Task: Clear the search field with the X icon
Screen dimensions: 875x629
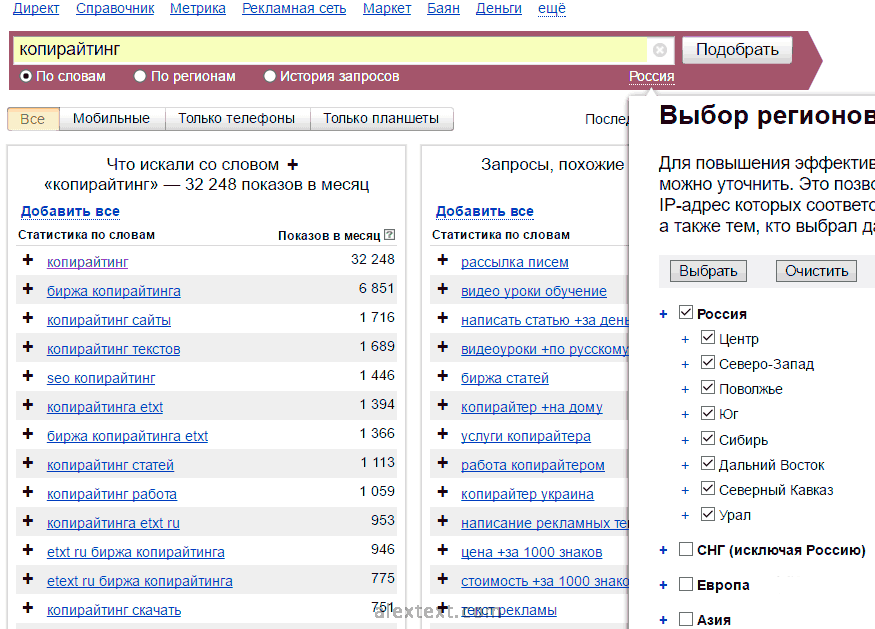Action: point(659,50)
